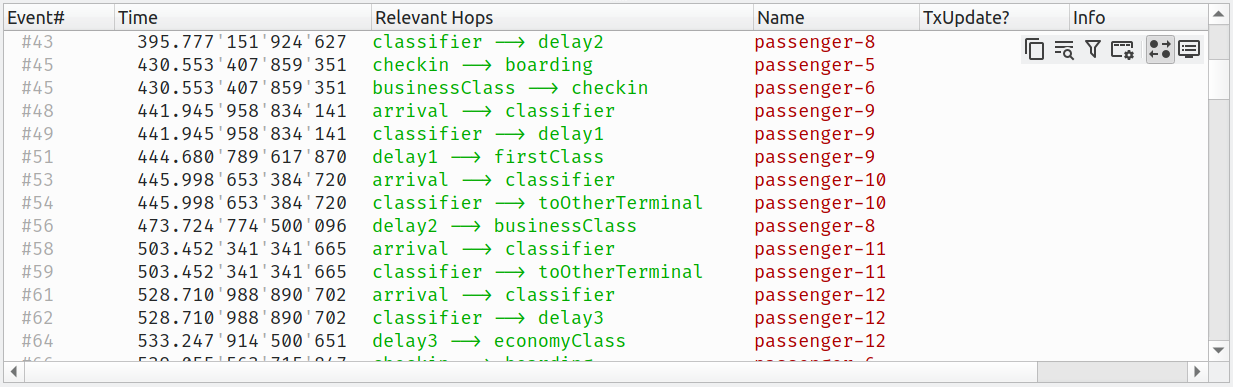Switch to the log display mode icon
1233x387 pixels.
pos(1189,49)
